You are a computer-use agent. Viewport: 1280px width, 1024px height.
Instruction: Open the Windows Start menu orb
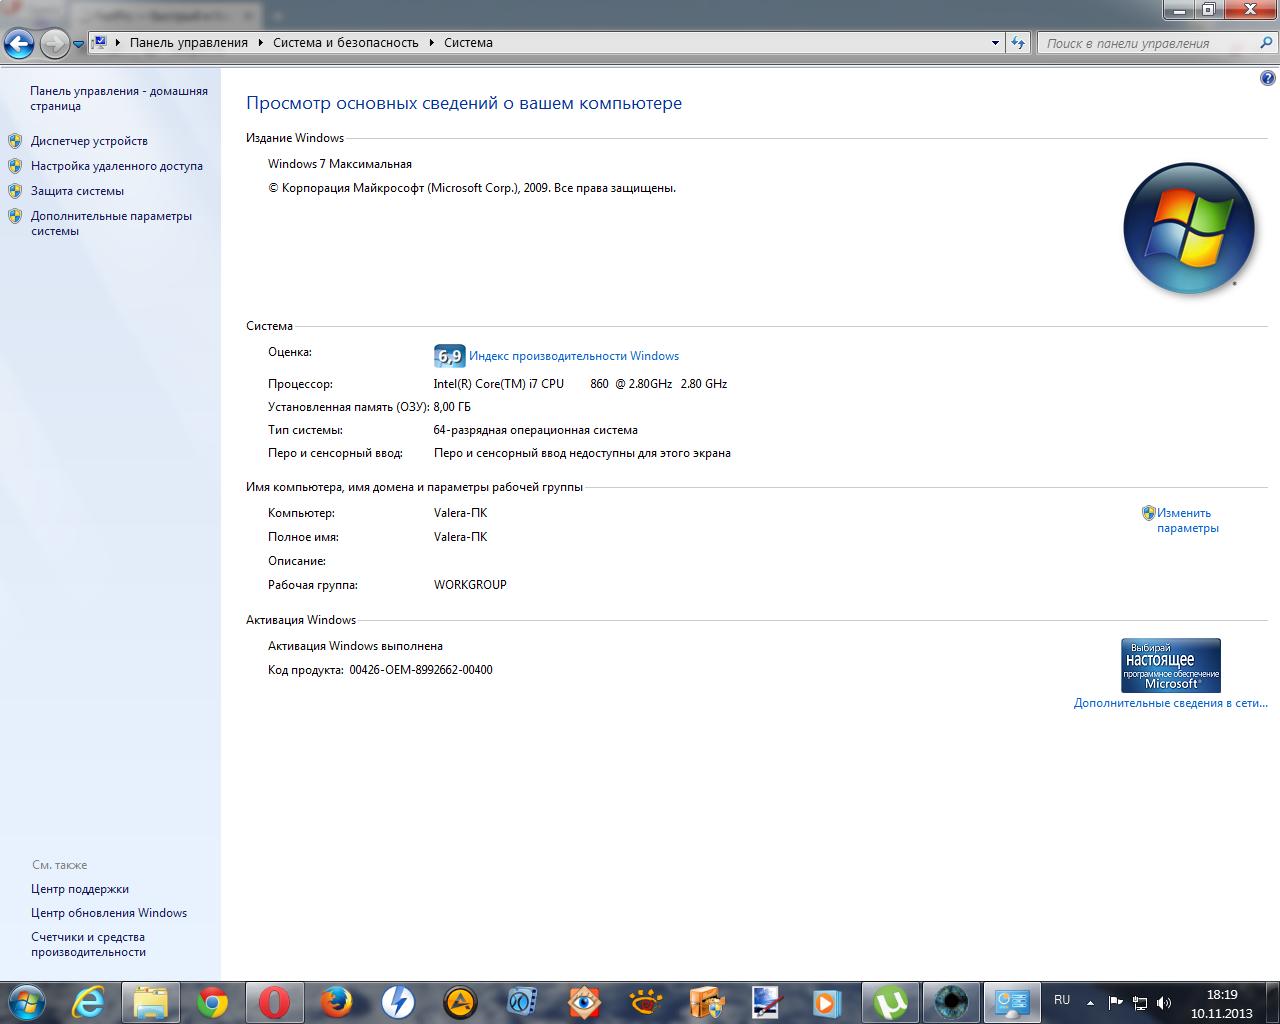coord(25,1002)
